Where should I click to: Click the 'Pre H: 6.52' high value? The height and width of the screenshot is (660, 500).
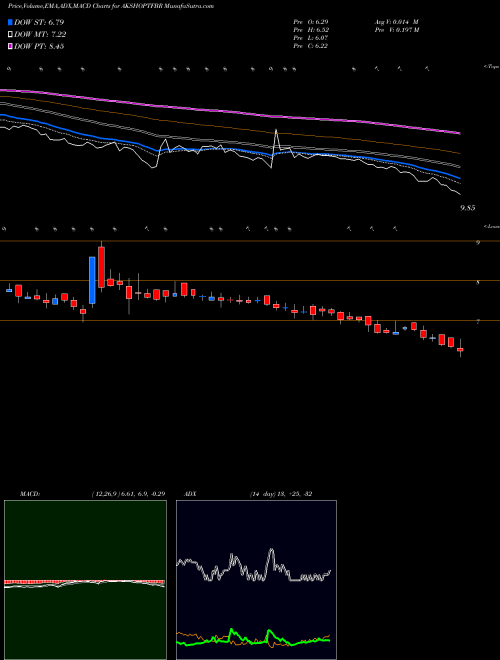pos(311,30)
